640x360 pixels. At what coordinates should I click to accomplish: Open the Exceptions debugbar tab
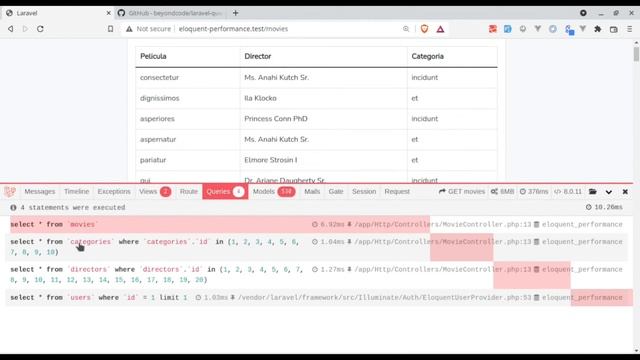(x=114, y=191)
